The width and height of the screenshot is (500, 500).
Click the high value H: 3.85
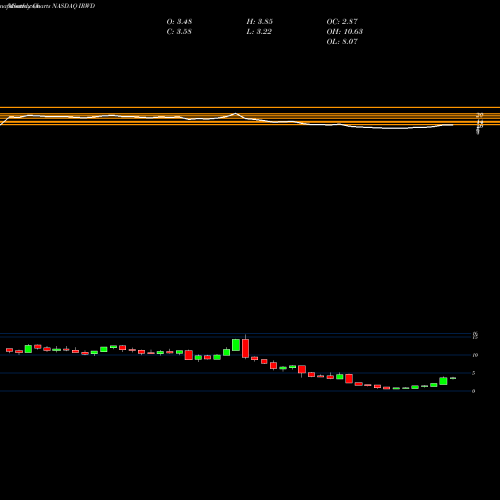click(x=260, y=22)
